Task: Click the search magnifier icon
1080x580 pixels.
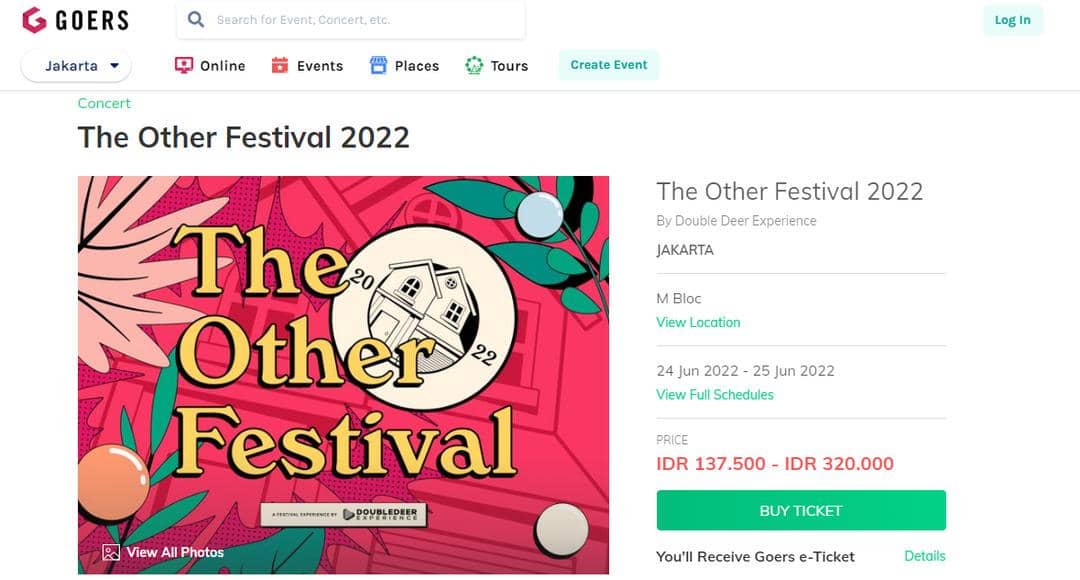Action: pyautogui.click(x=196, y=19)
